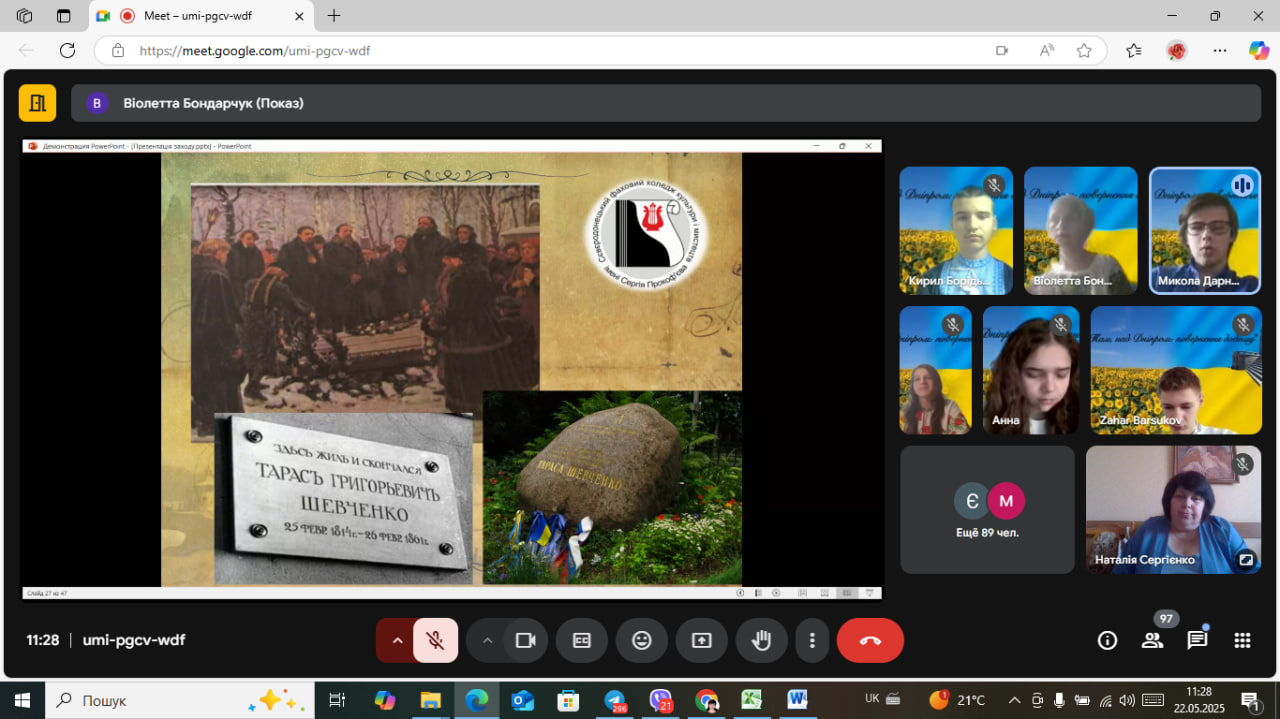Open Task View on the taskbar
This screenshot has height=719, width=1280.
[x=337, y=700]
